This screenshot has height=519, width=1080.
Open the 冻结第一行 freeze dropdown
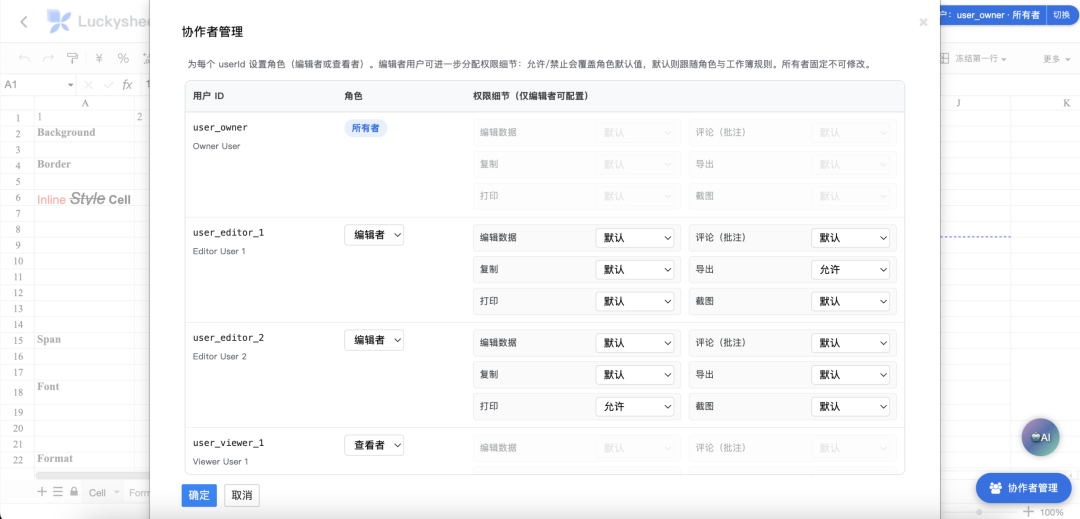click(974, 59)
